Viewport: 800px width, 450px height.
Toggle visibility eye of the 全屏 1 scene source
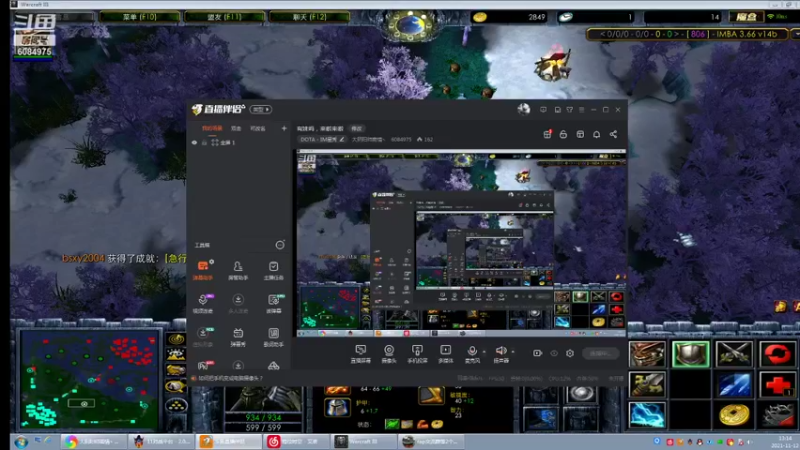tap(194, 143)
